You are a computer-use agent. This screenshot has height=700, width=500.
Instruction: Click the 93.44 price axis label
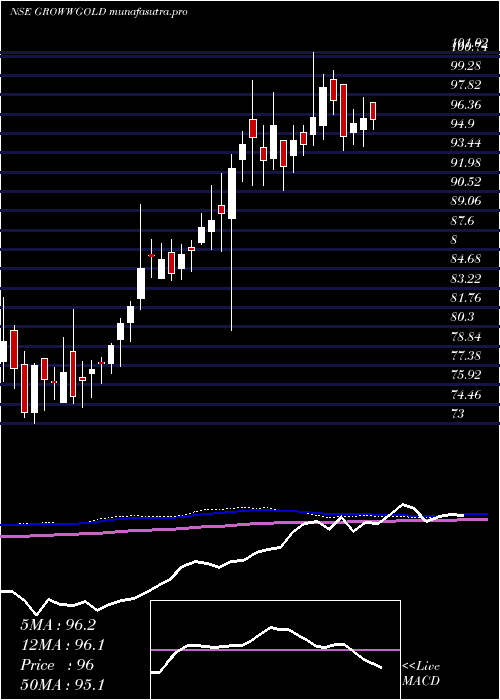coord(466,143)
